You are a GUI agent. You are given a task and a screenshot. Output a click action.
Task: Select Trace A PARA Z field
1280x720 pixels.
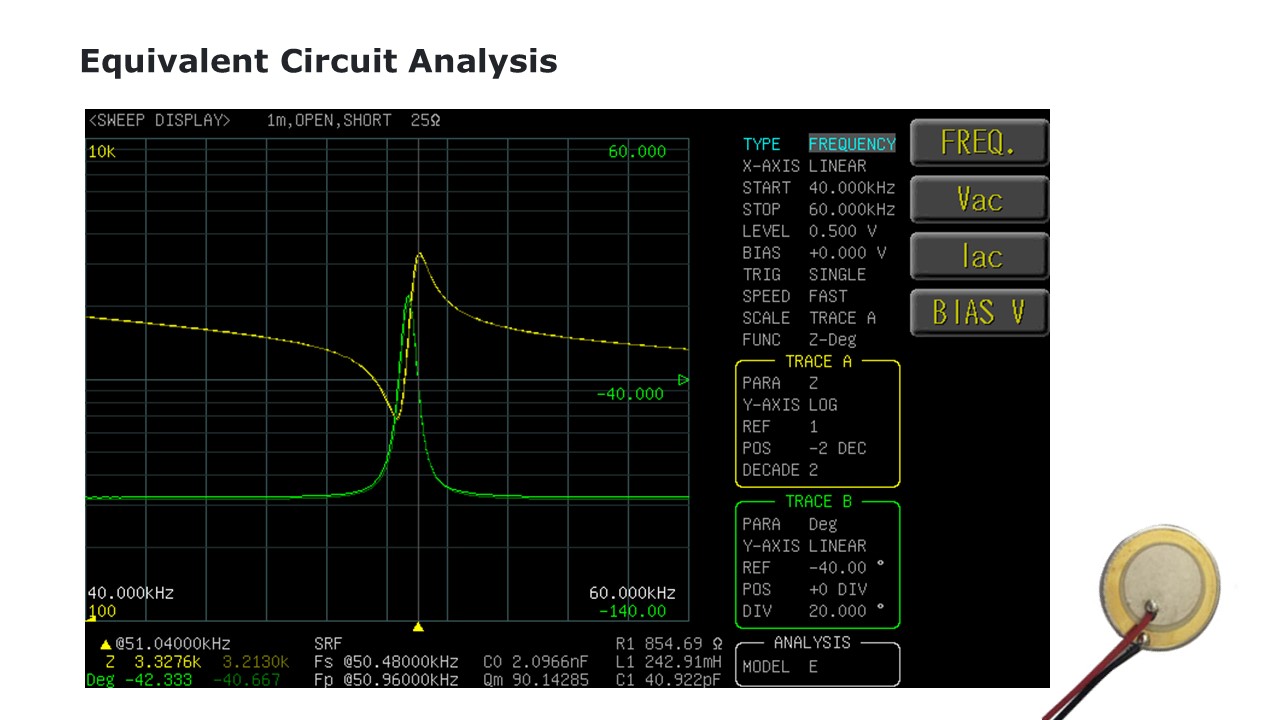(x=780, y=383)
